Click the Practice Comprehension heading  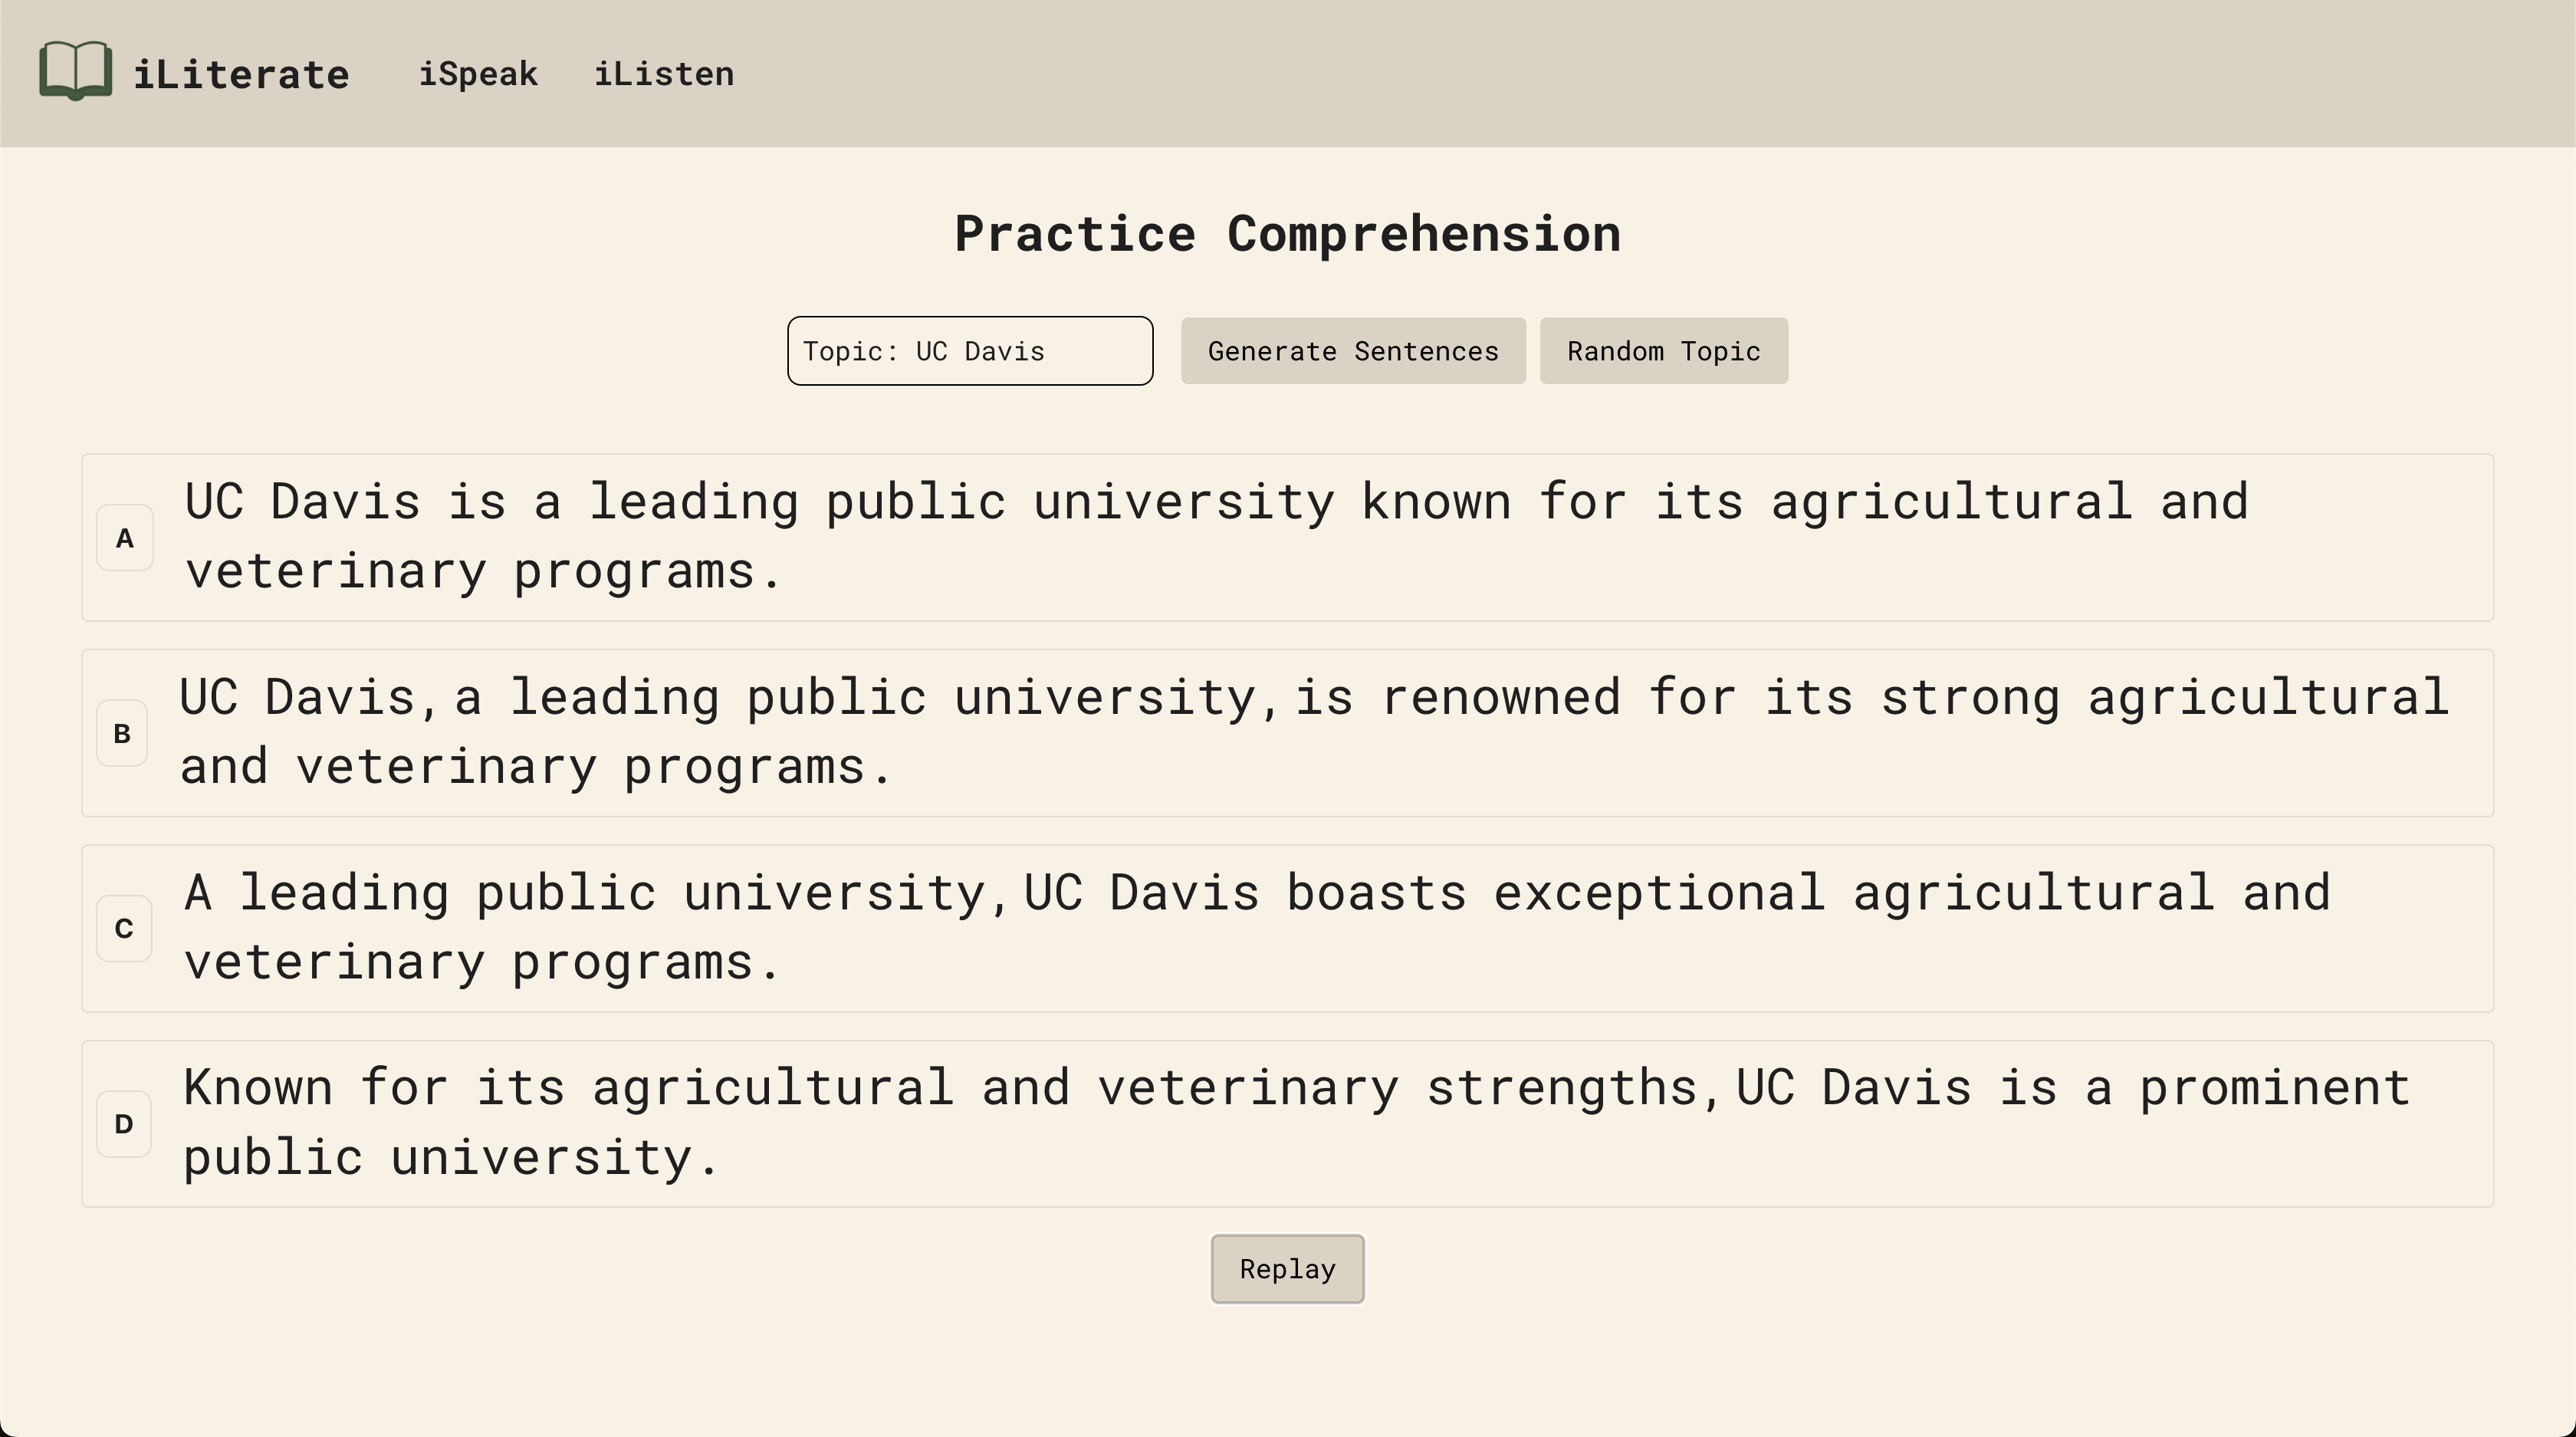click(1287, 234)
